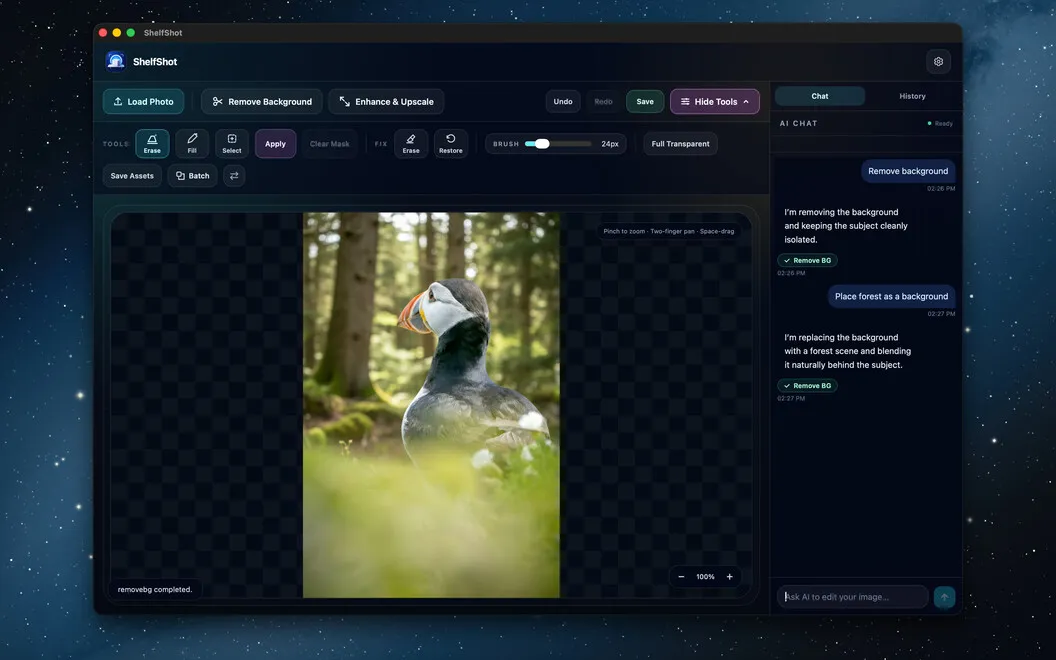Click the Full Transparent button

680,143
